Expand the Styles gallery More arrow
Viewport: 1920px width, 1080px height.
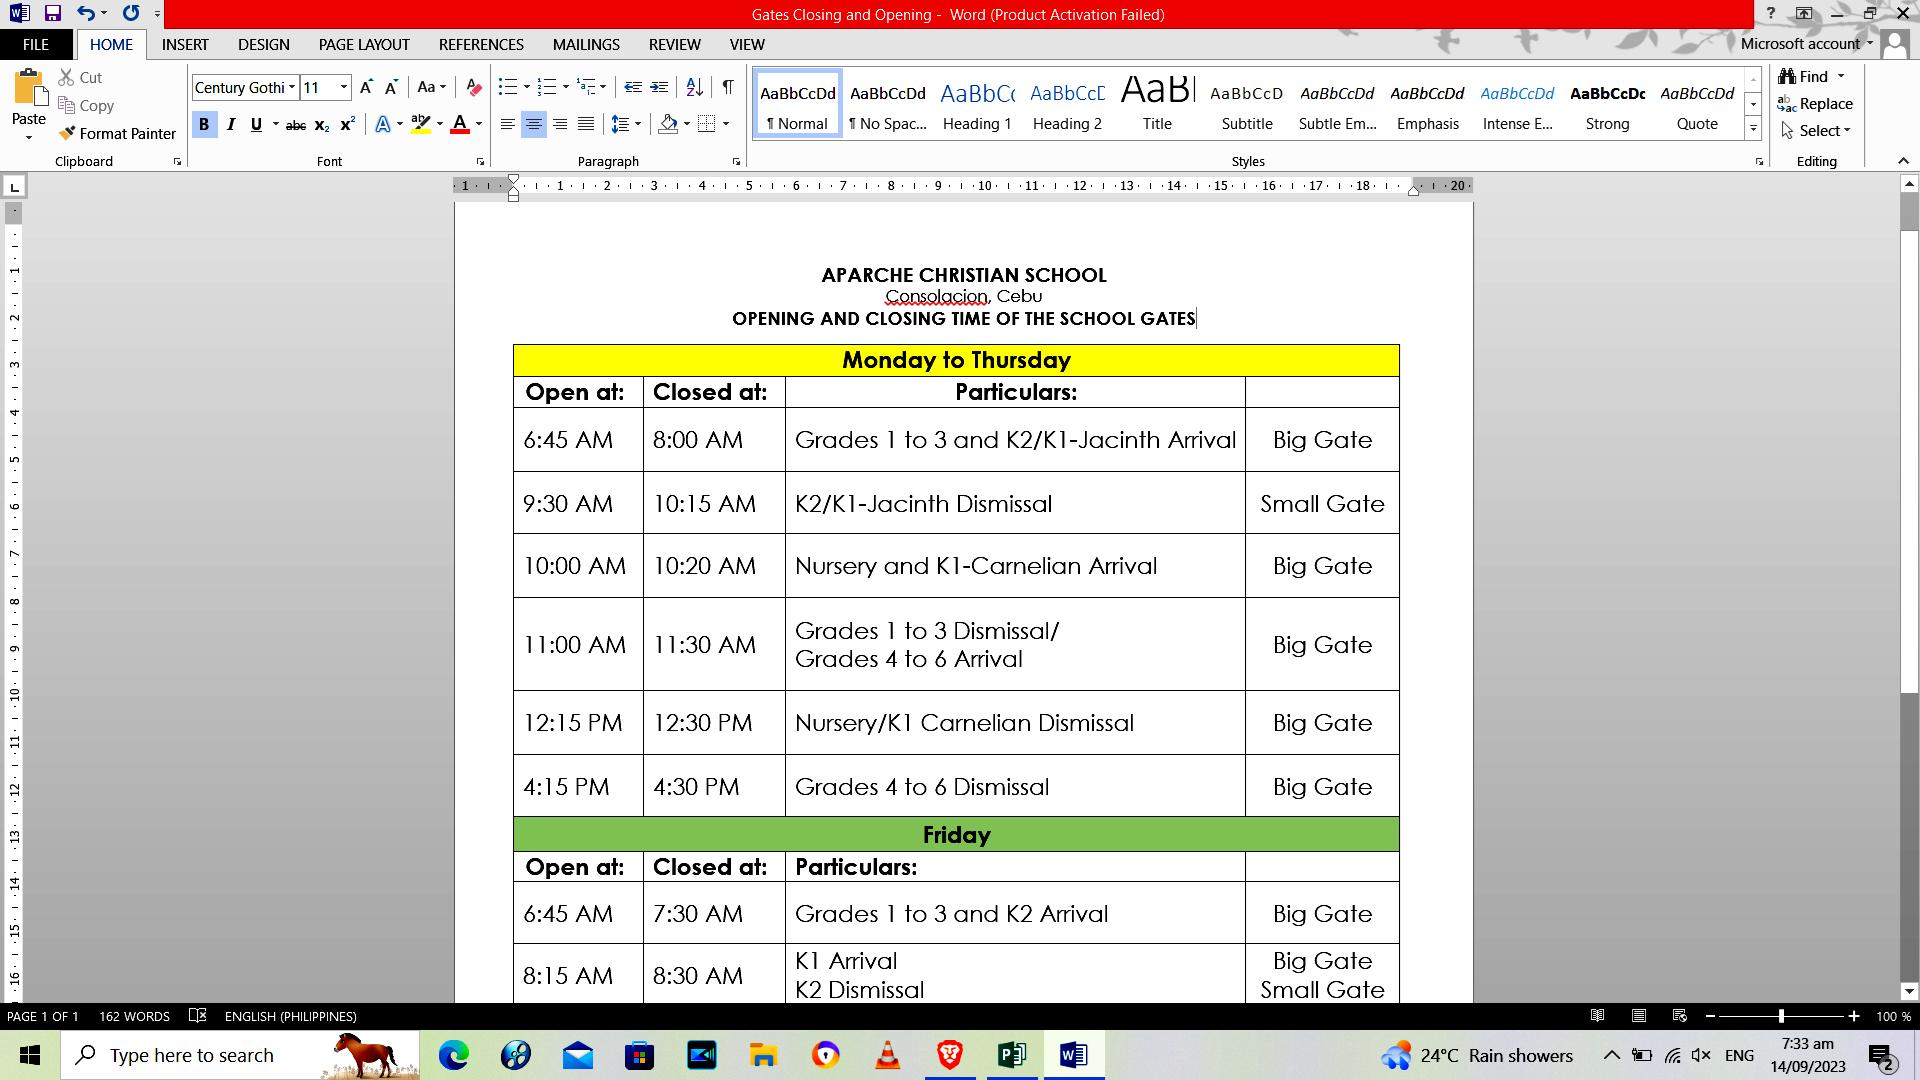pos(1753,128)
